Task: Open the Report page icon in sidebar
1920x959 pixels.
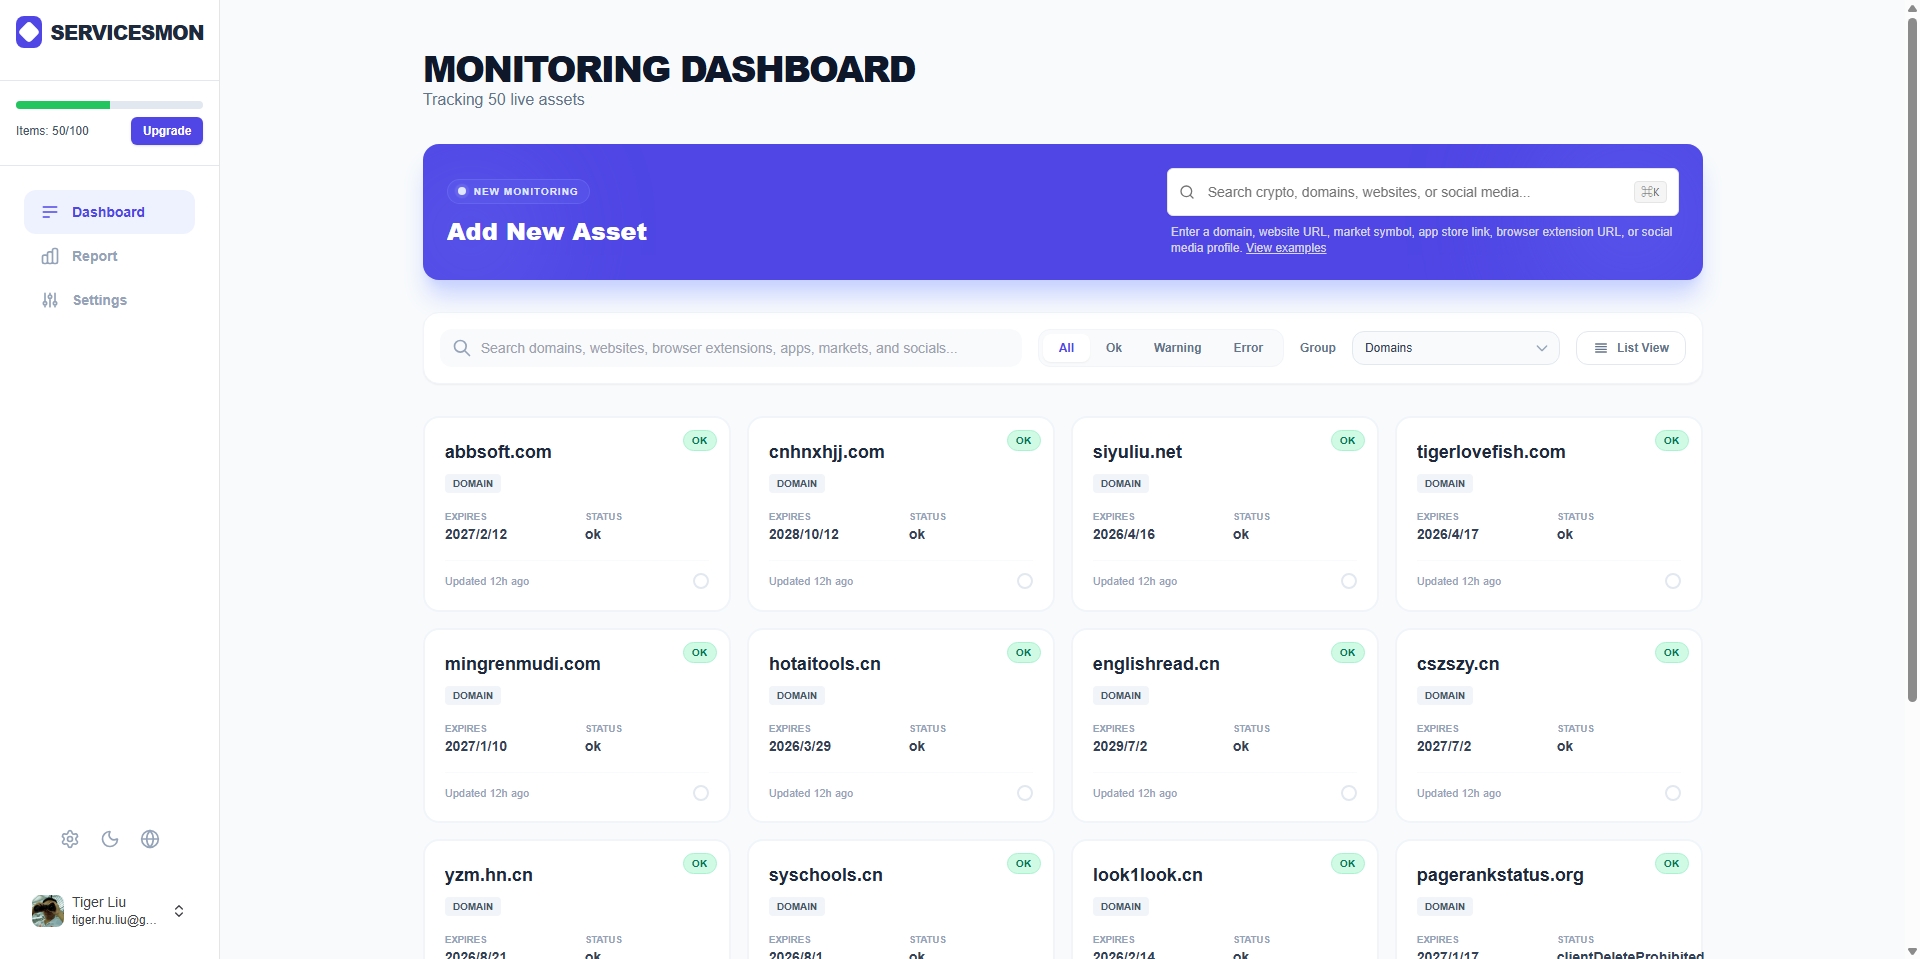Action: [50, 257]
